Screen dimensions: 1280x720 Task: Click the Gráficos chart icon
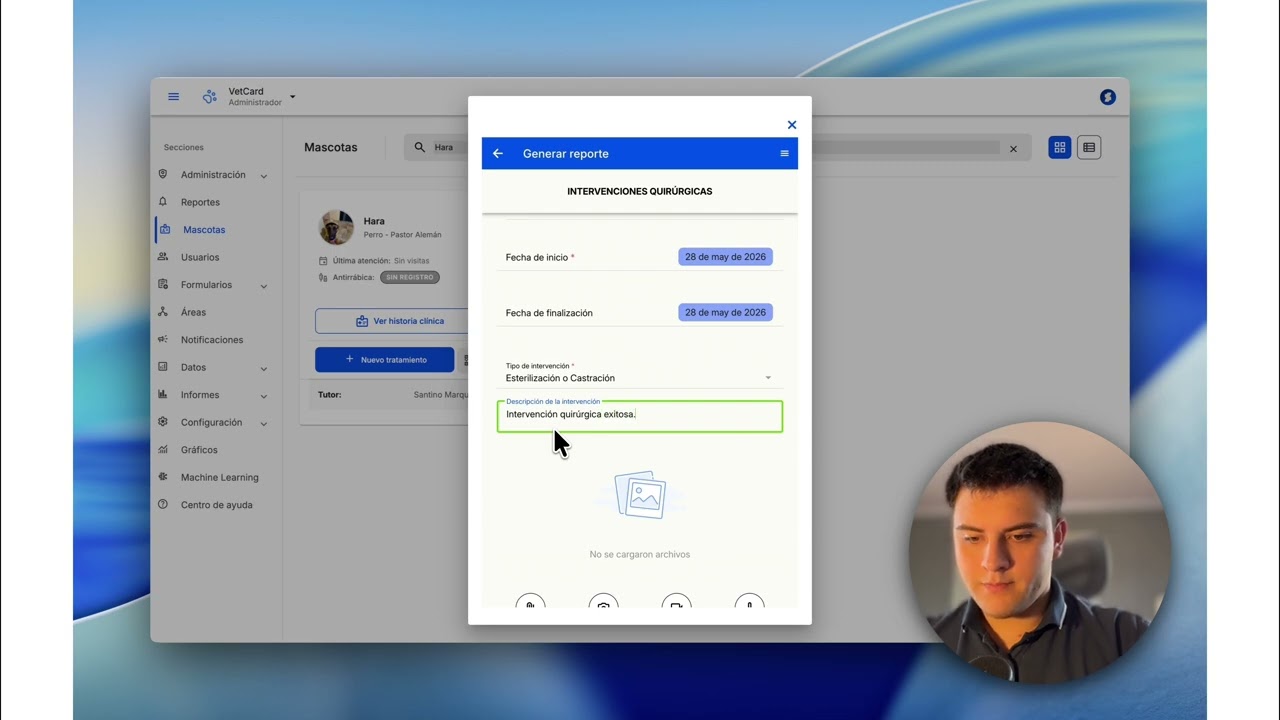pyautogui.click(x=163, y=450)
